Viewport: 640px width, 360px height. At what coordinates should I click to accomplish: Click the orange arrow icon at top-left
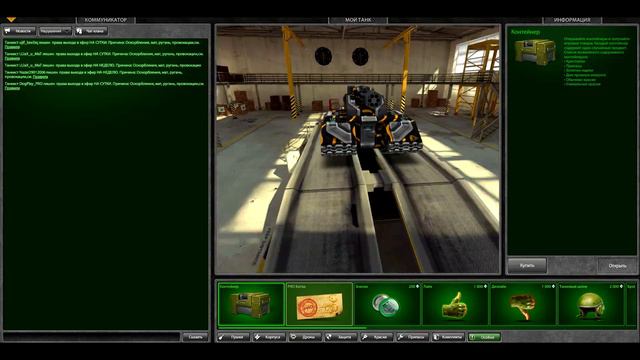click(11, 19)
